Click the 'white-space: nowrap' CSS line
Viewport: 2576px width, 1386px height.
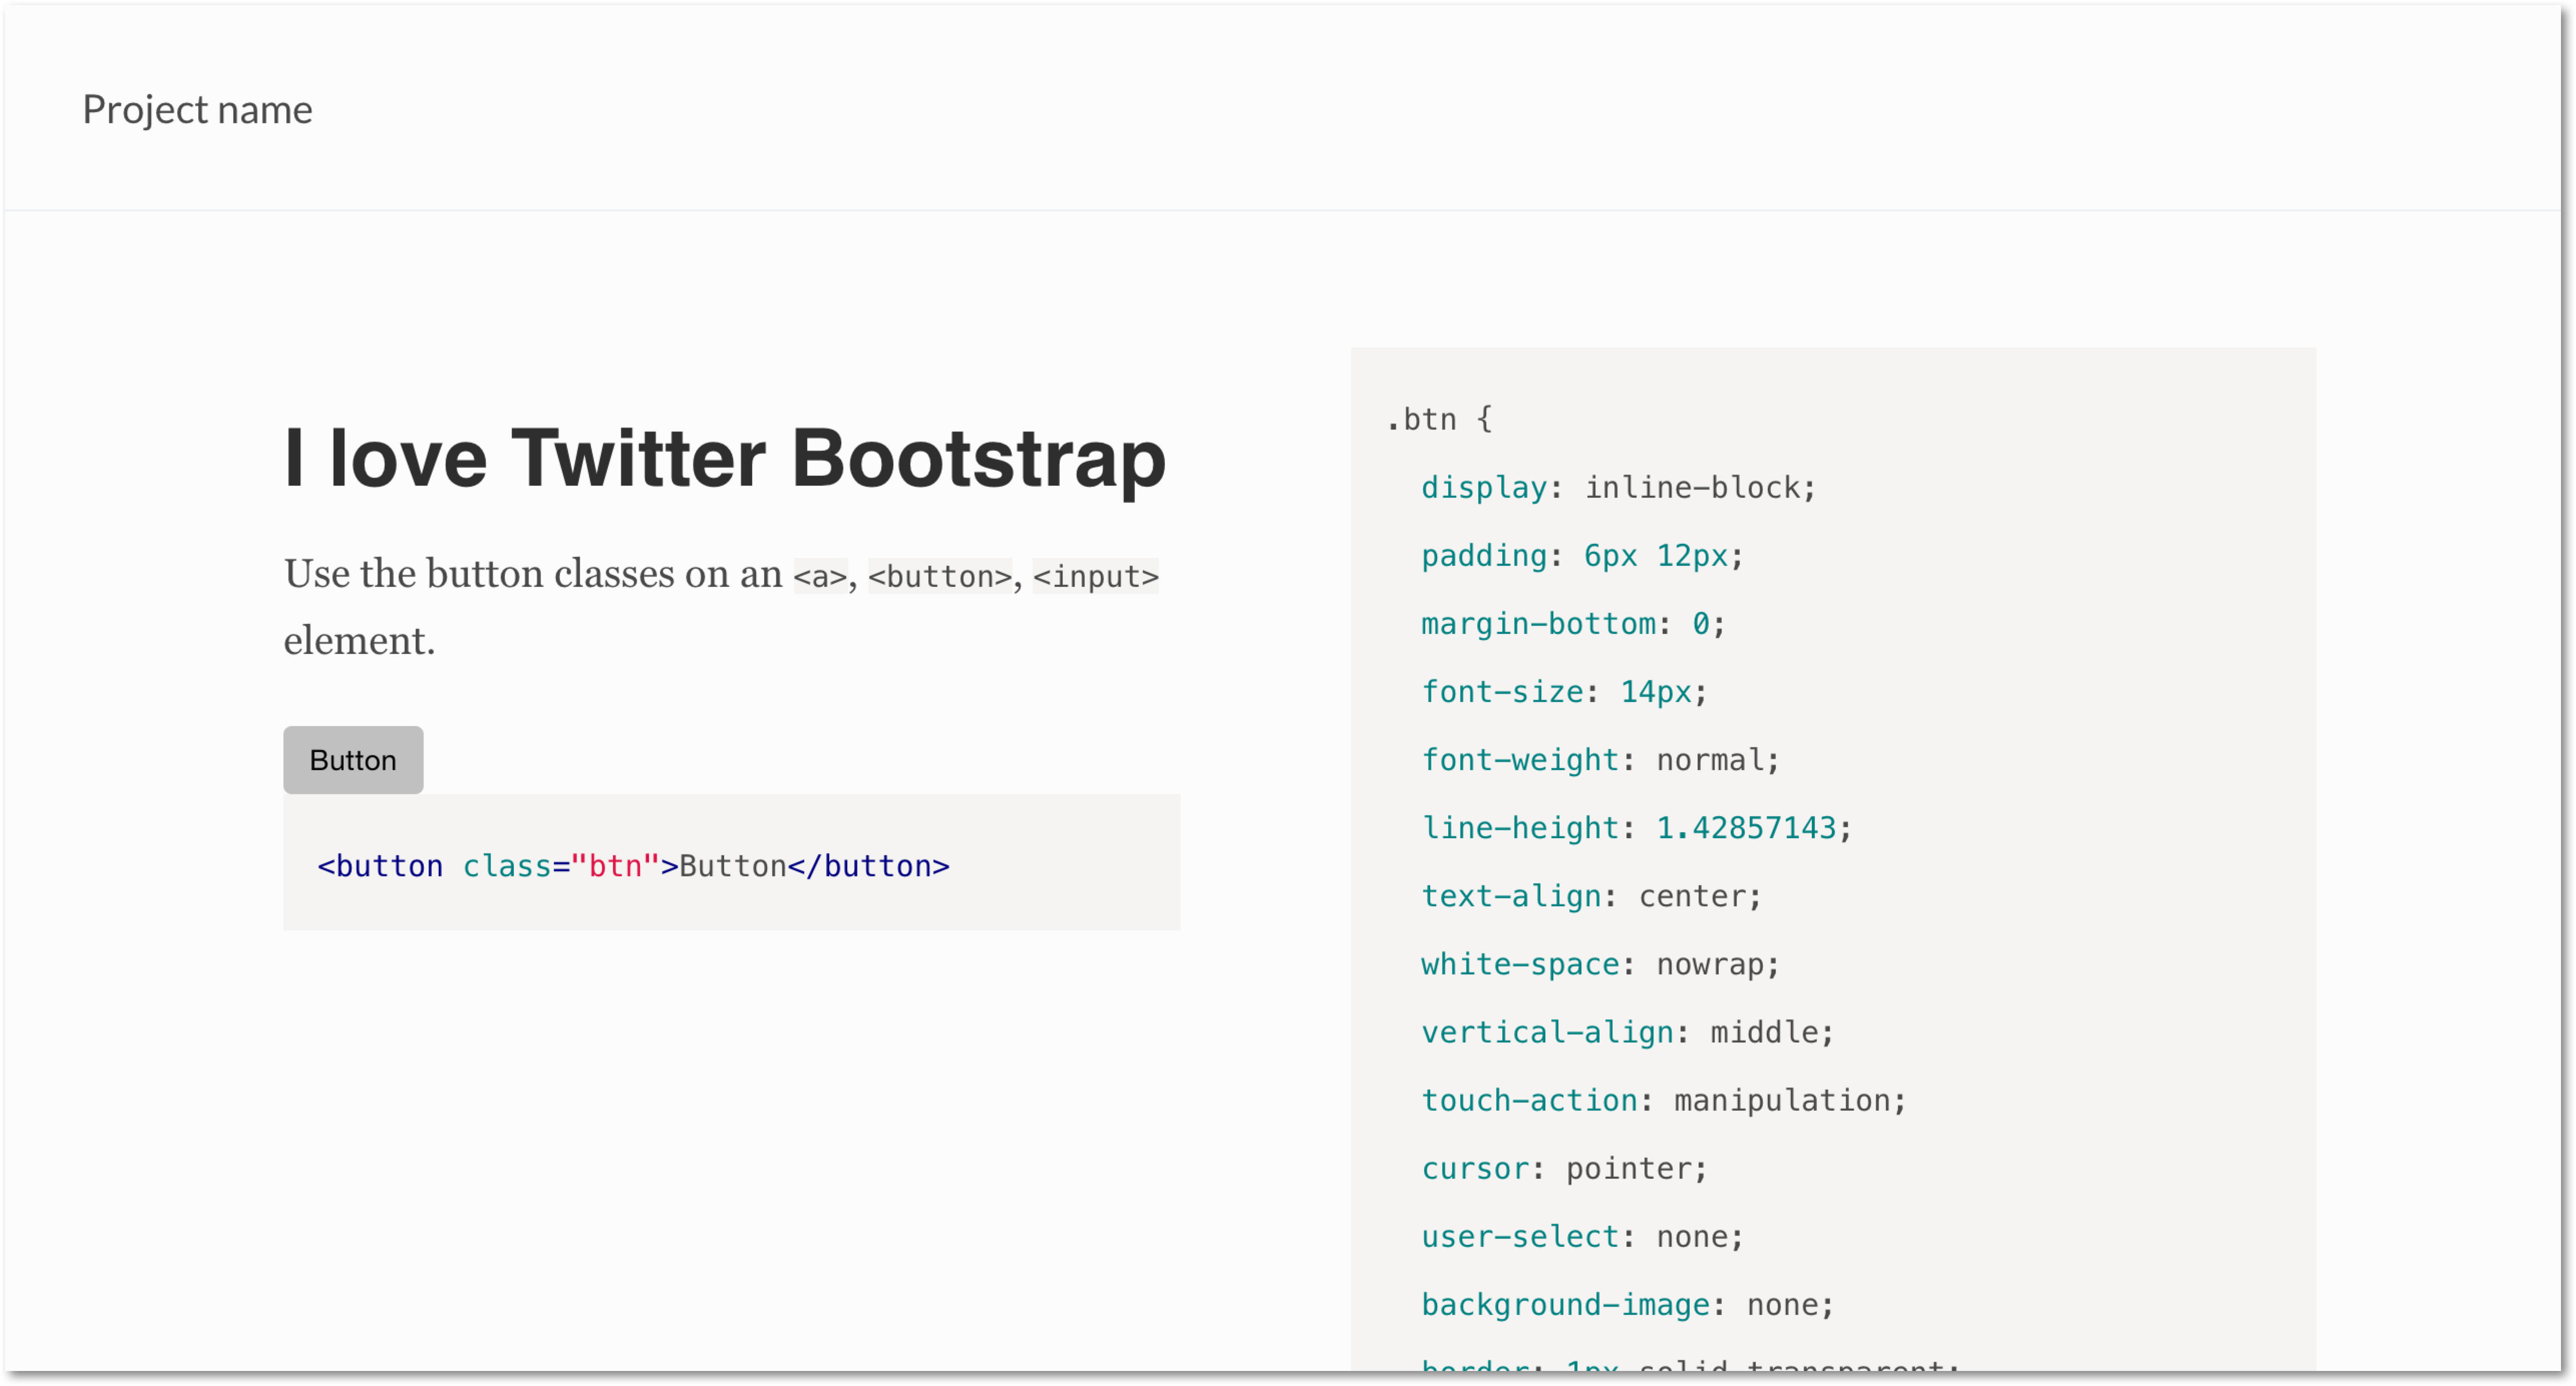1599,964
